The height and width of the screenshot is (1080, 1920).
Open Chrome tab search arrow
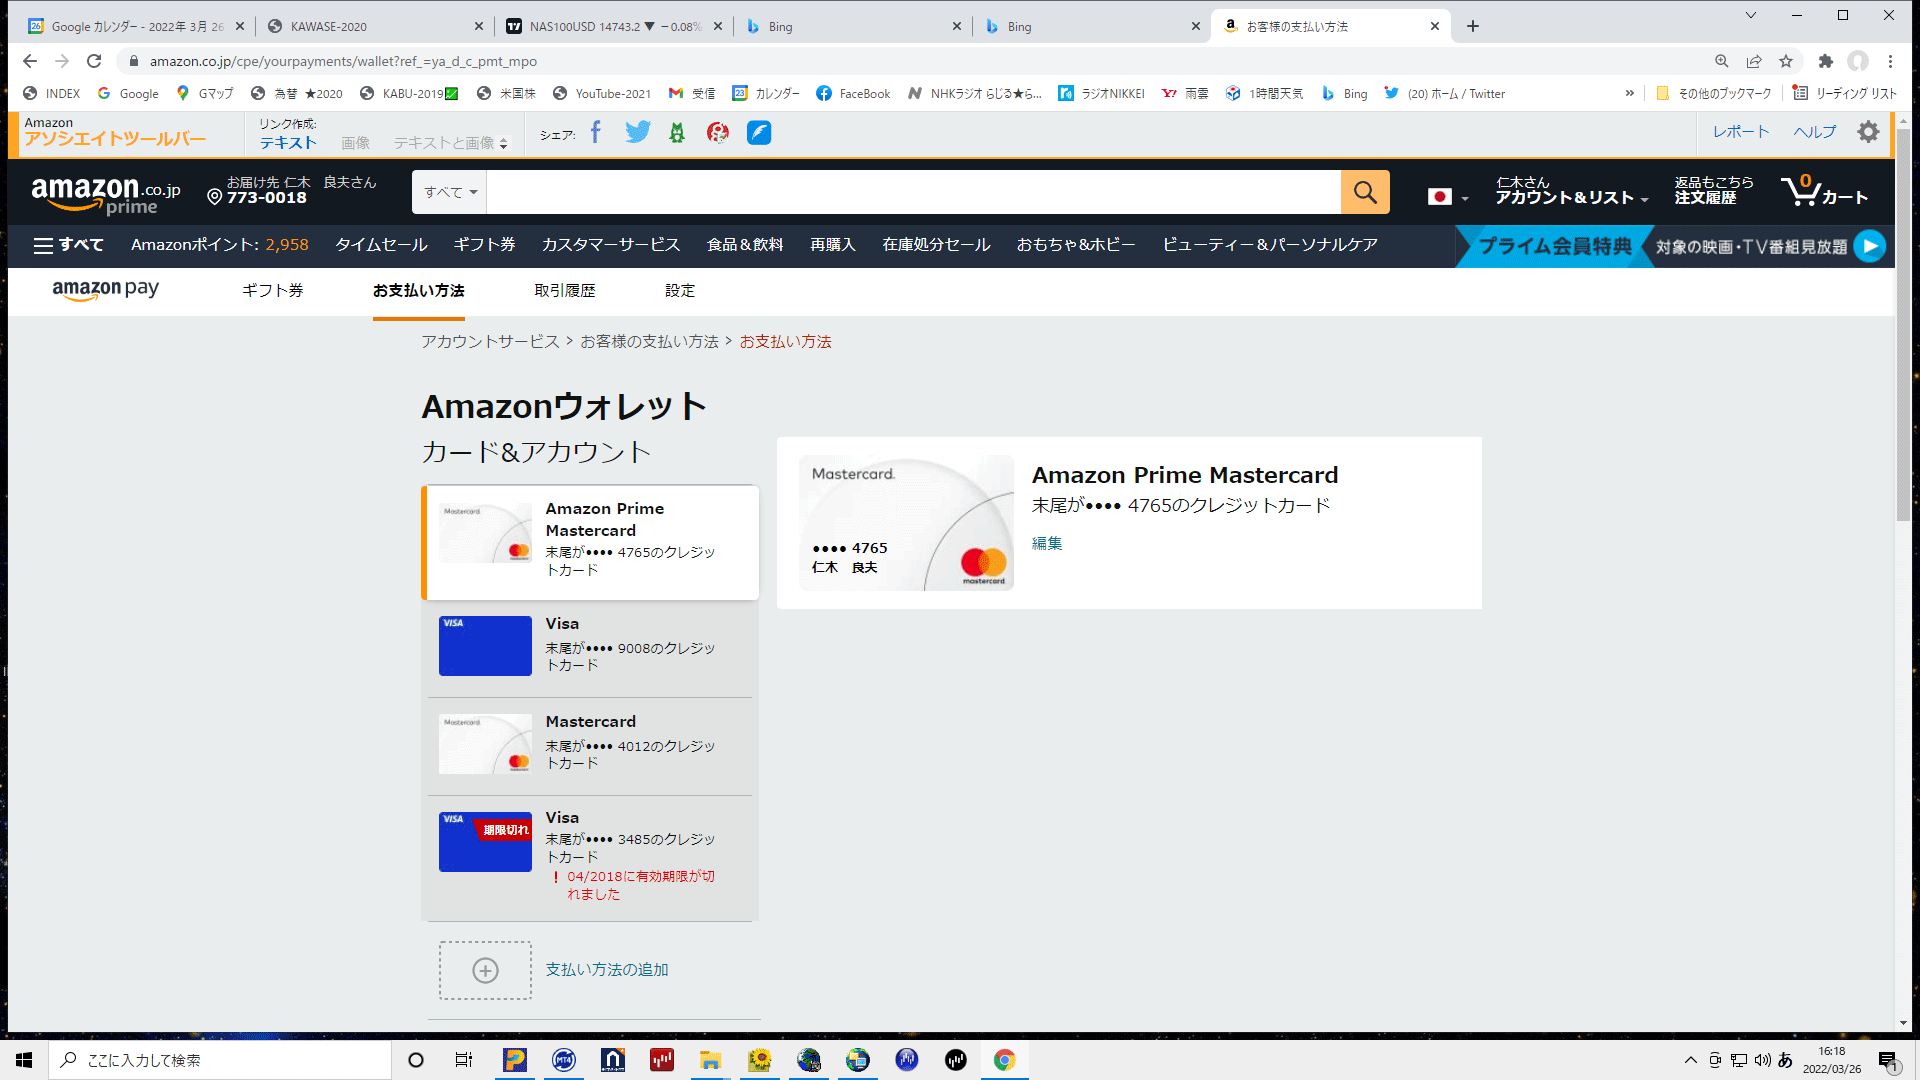coord(1750,15)
